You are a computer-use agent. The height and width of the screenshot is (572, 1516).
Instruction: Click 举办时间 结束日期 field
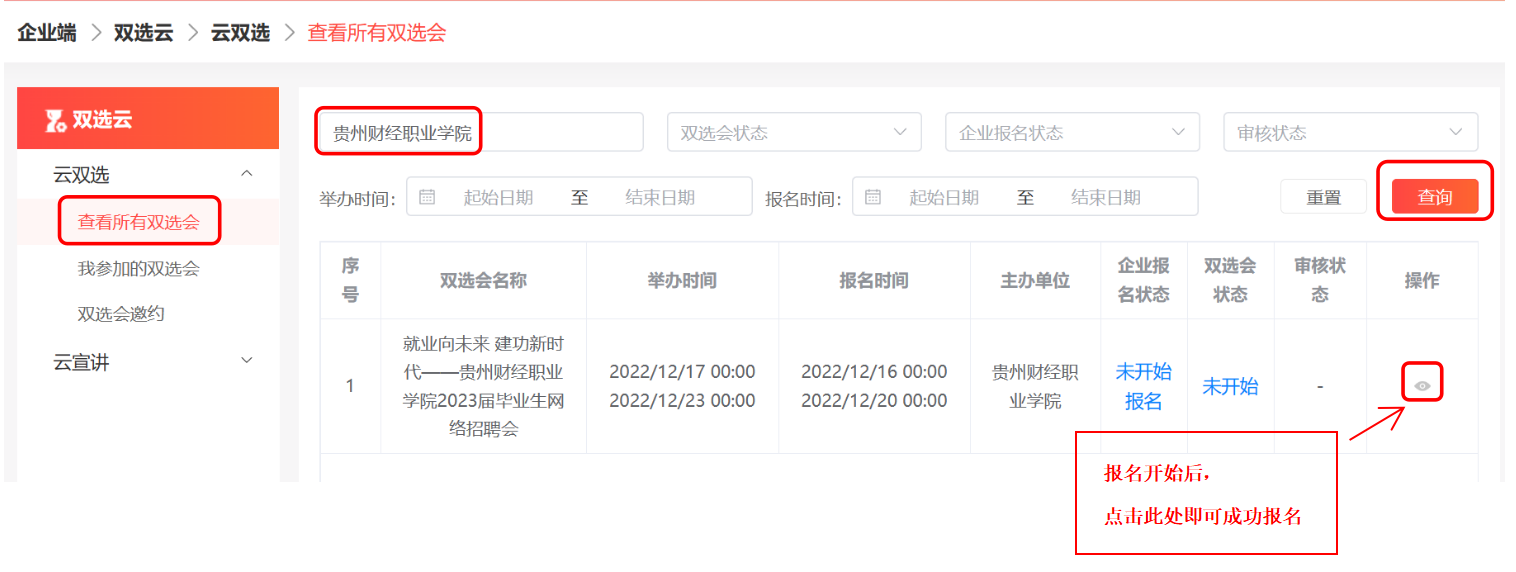point(660,197)
